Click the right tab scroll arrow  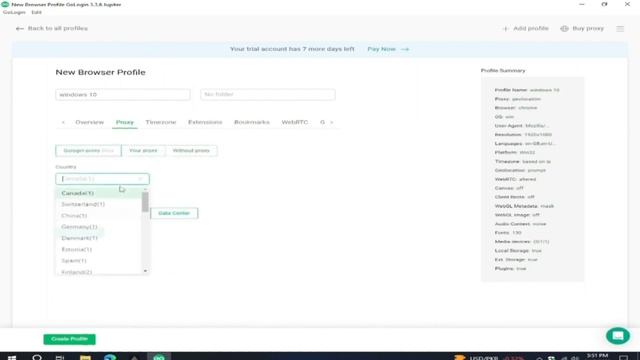(331, 122)
